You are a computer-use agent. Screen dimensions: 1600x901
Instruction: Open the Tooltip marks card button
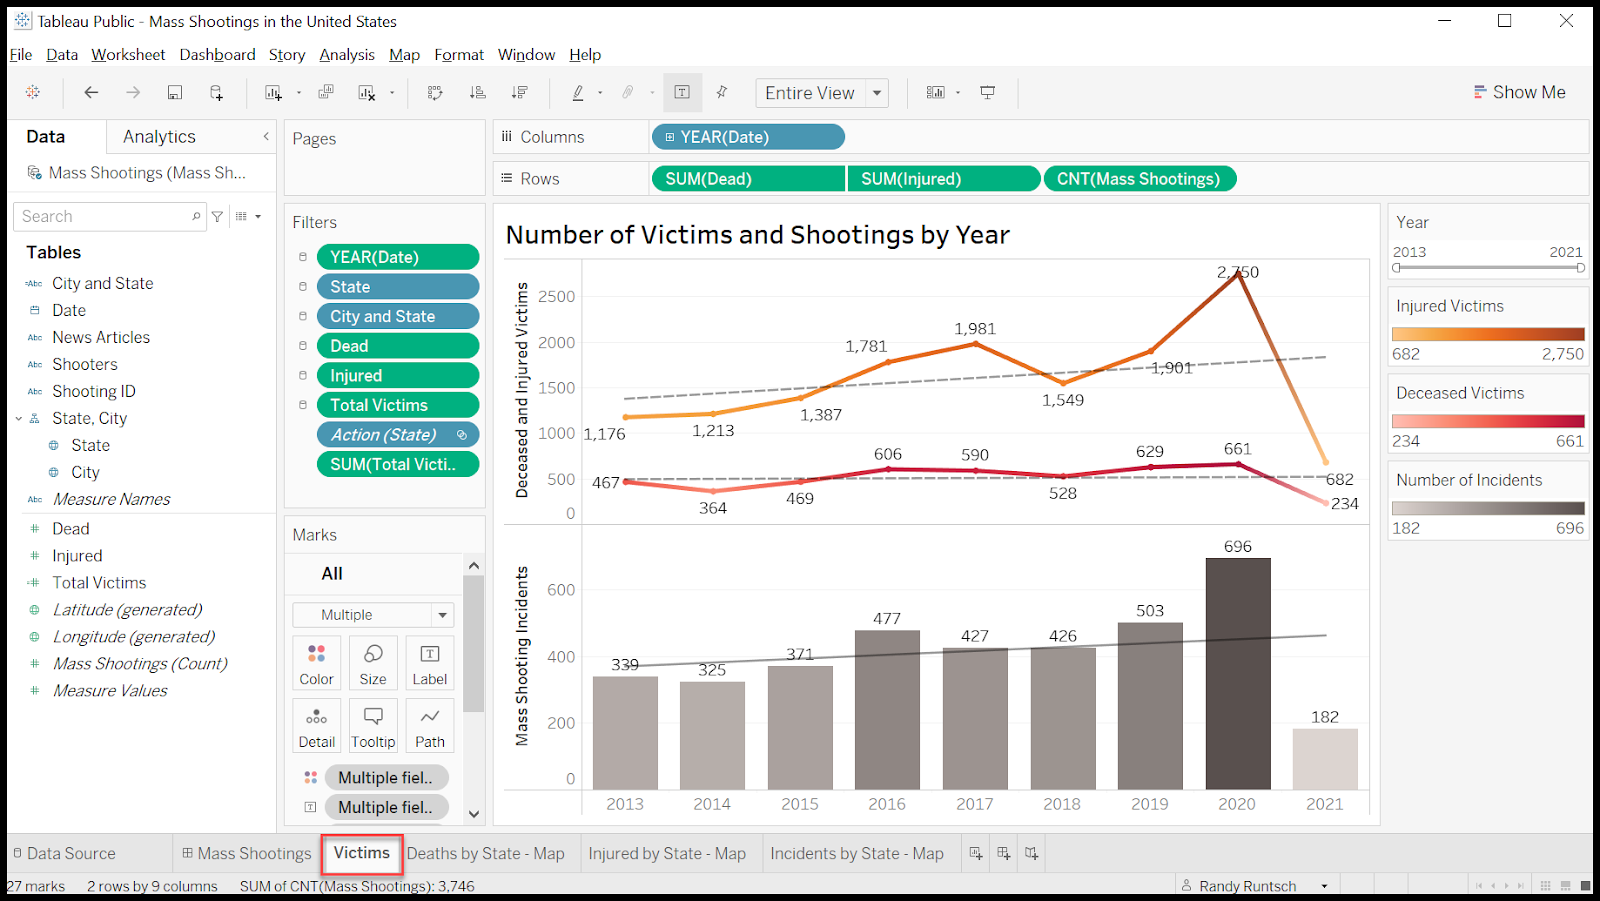click(x=373, y=726)
